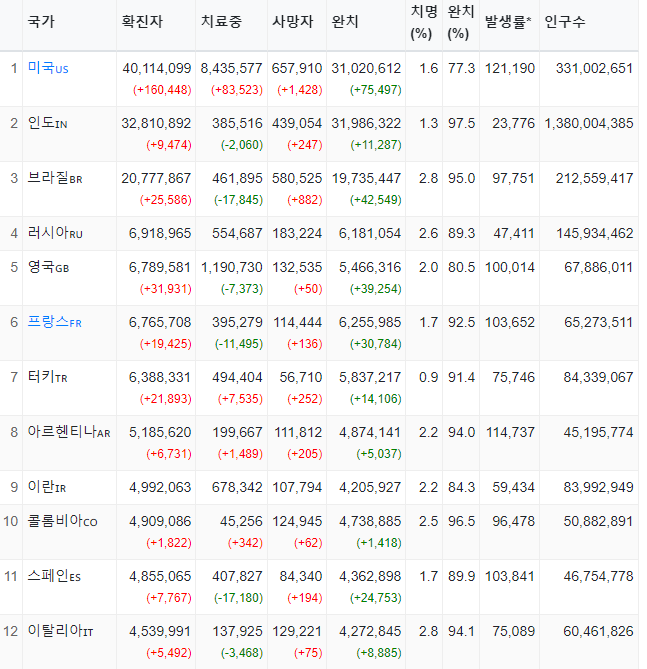The height and width of the screenshot is (669, 647).
Task: Click Iran active cases 678,342
Action: coord(237,487)
